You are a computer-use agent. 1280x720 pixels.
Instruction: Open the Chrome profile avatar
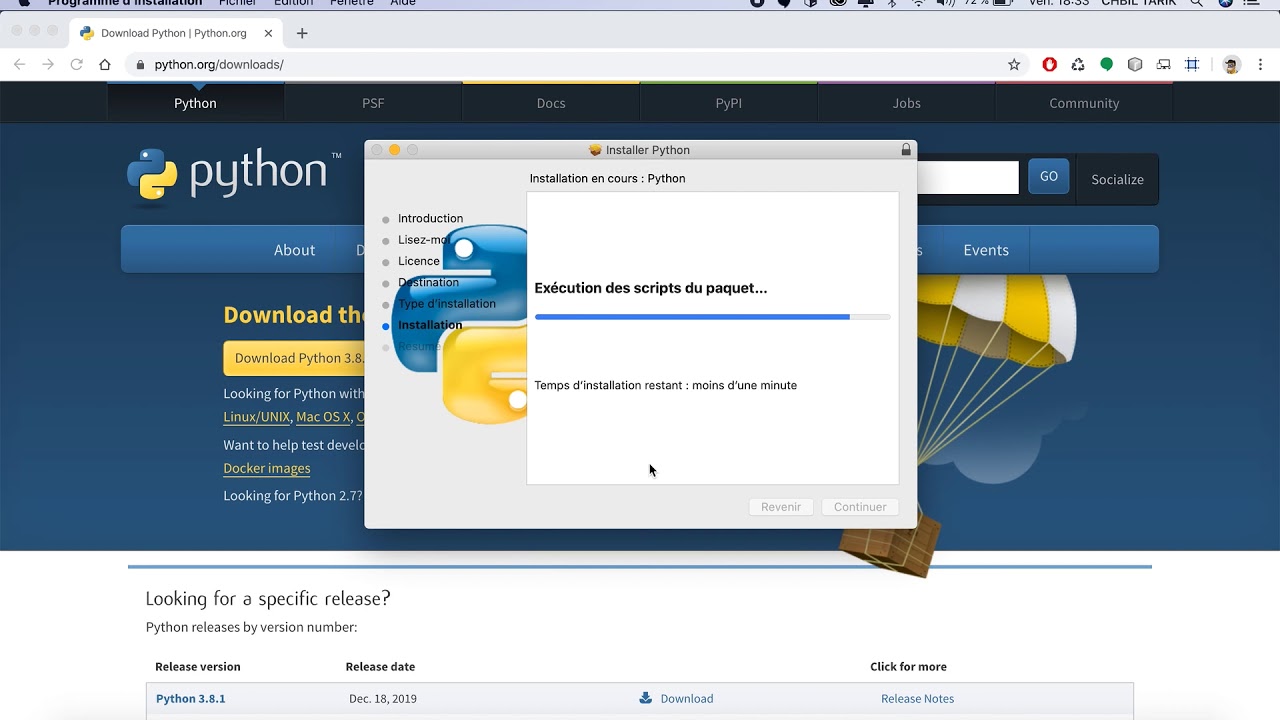pos(1231,64)
